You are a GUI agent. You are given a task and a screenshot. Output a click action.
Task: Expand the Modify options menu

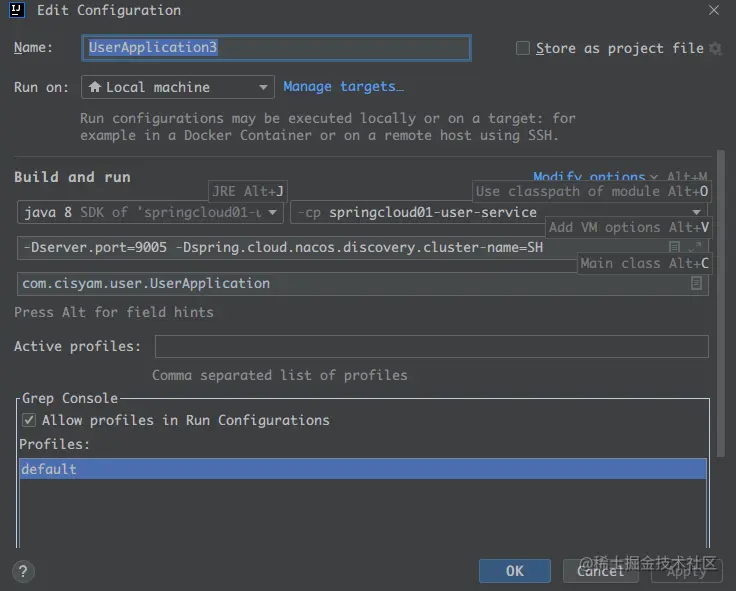click(x=595, y=177)
